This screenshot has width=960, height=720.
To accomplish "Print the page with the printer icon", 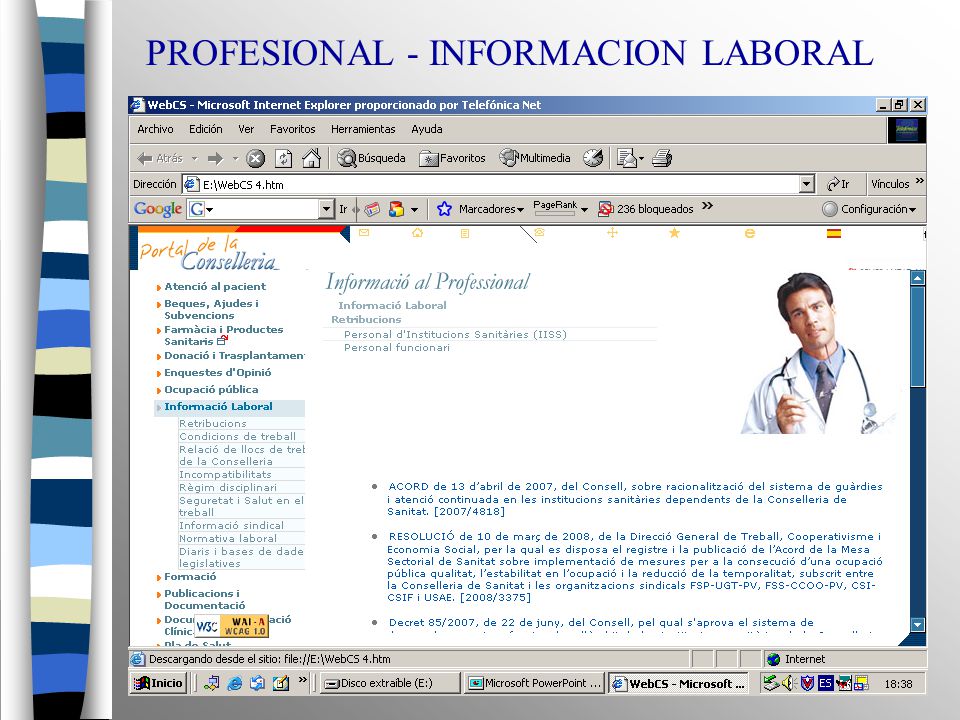I will point(662,158).
